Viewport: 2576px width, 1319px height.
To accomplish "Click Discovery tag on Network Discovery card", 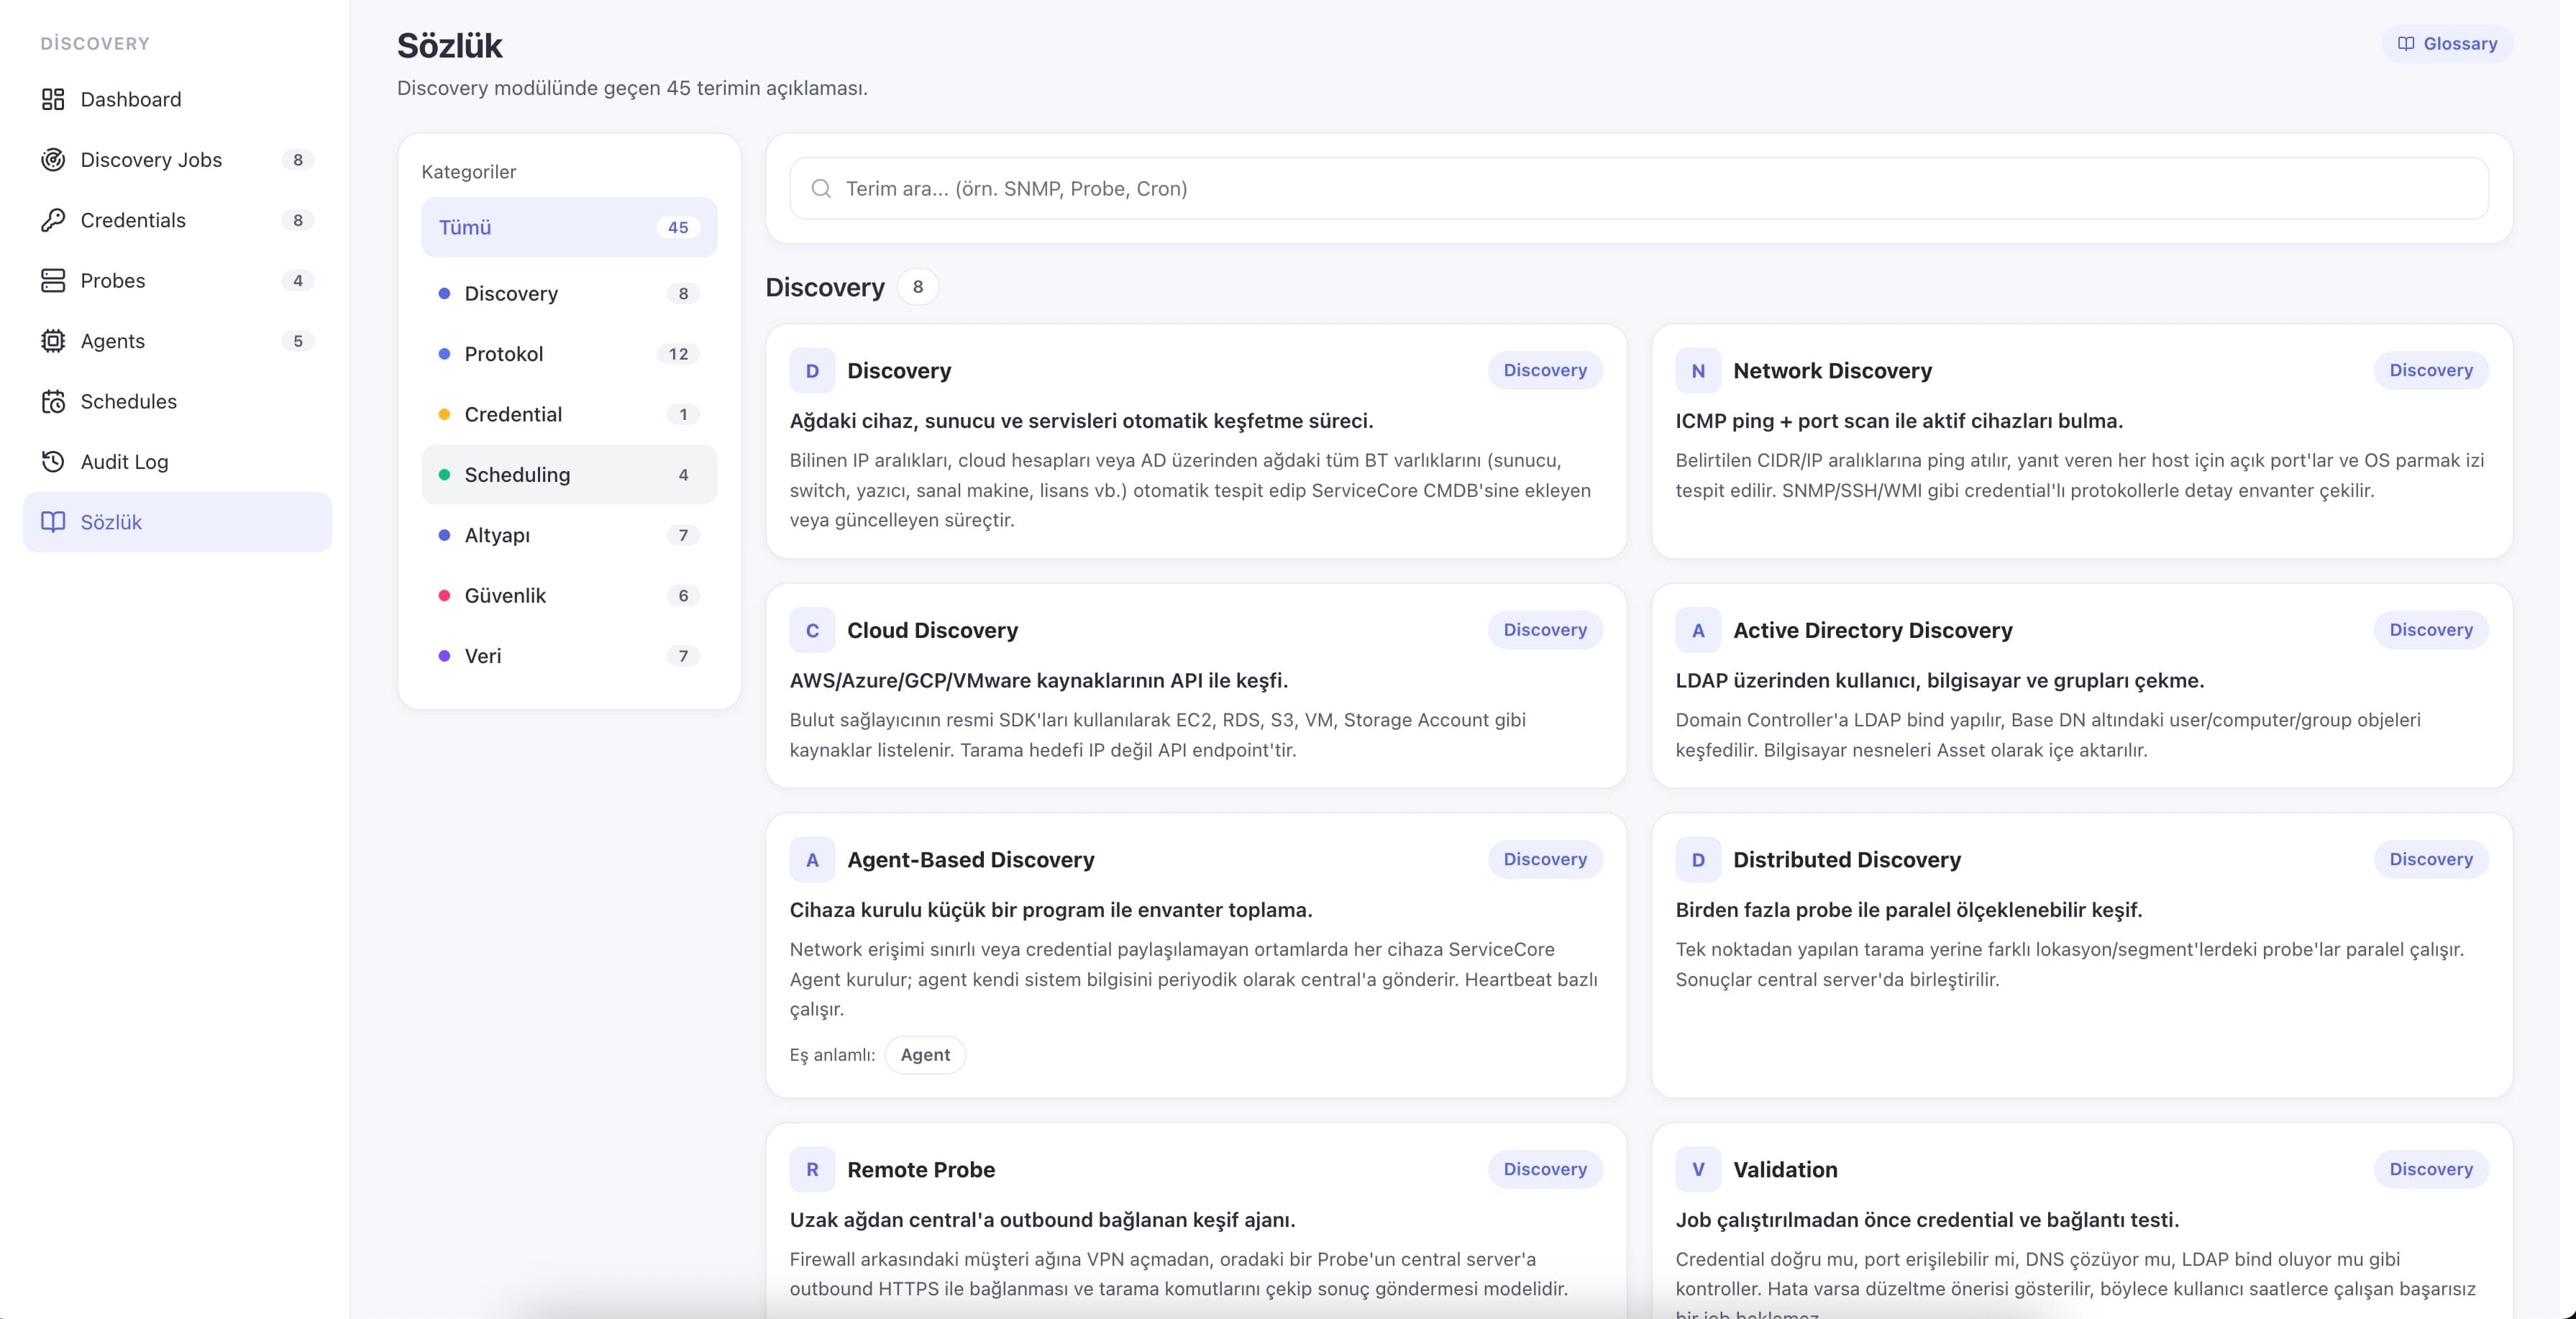I will [2431, 370].
